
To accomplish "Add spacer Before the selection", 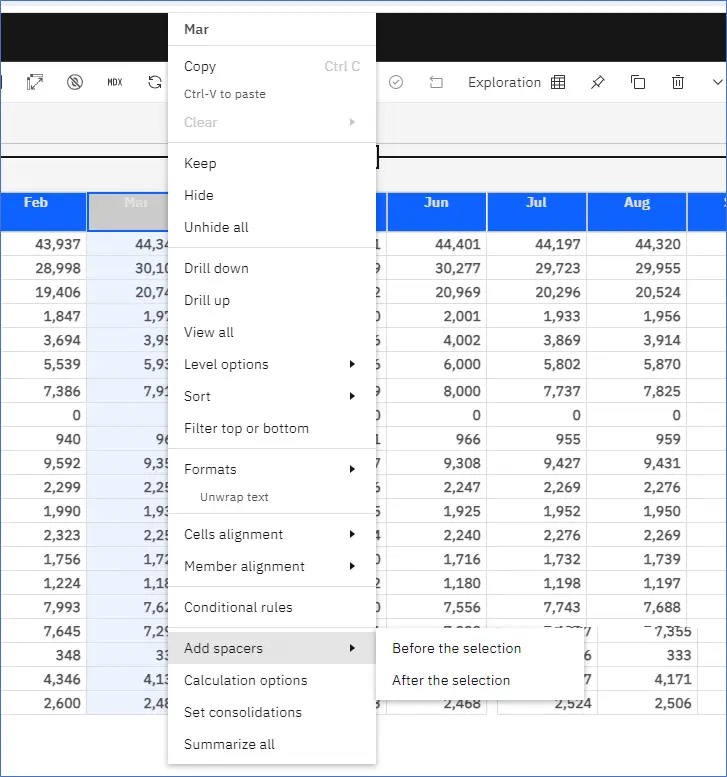I will (x=480, y=648).
